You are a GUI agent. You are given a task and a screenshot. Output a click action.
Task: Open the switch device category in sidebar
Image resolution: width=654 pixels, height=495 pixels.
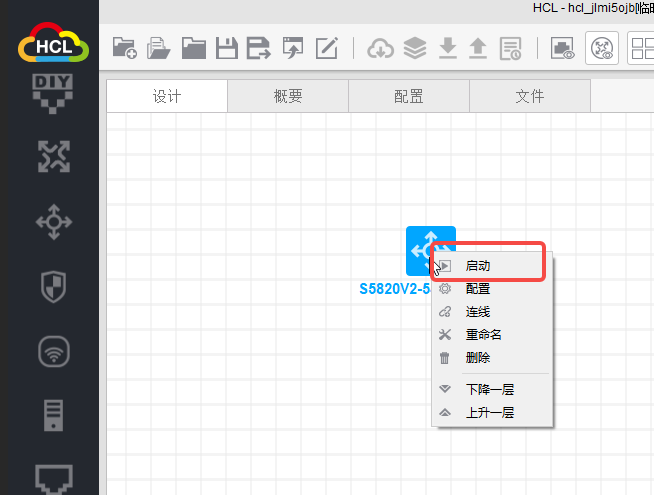click(x=53, y=221)
